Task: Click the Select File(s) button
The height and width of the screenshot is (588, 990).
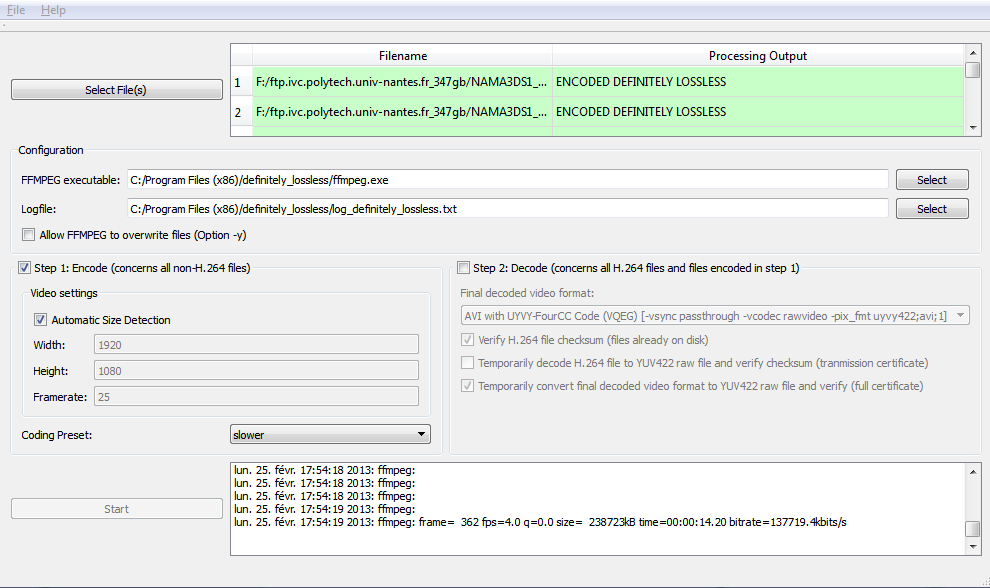Action: pyautogui.click(x=116, y=90)
